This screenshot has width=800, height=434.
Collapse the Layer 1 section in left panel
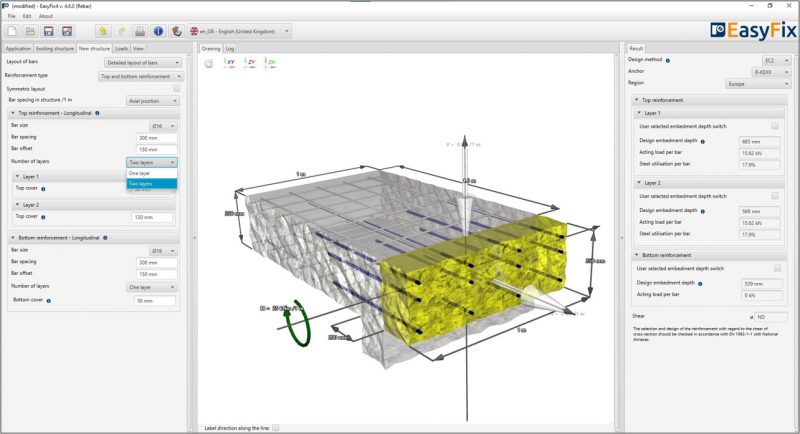17,176
